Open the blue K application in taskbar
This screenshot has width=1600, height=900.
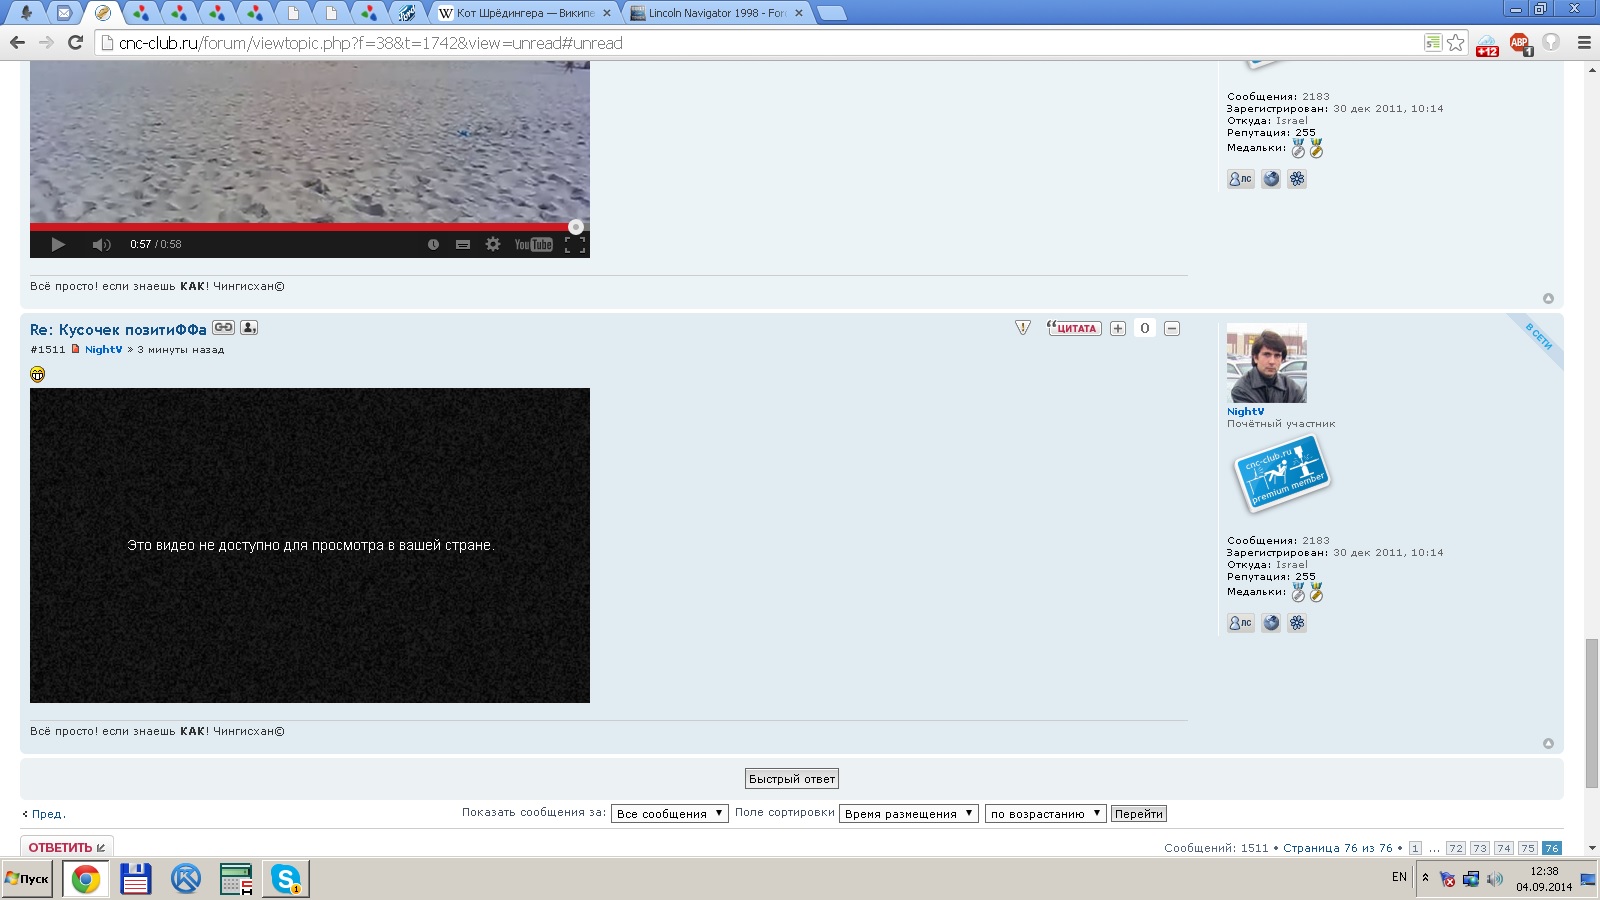point(186,879)
